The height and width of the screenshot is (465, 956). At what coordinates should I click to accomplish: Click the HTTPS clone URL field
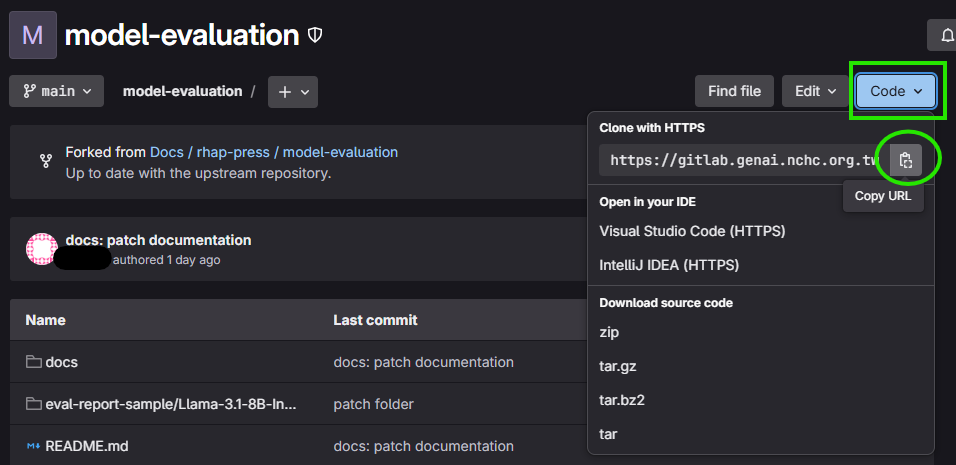pyautogui.click(x=744, y=160)
